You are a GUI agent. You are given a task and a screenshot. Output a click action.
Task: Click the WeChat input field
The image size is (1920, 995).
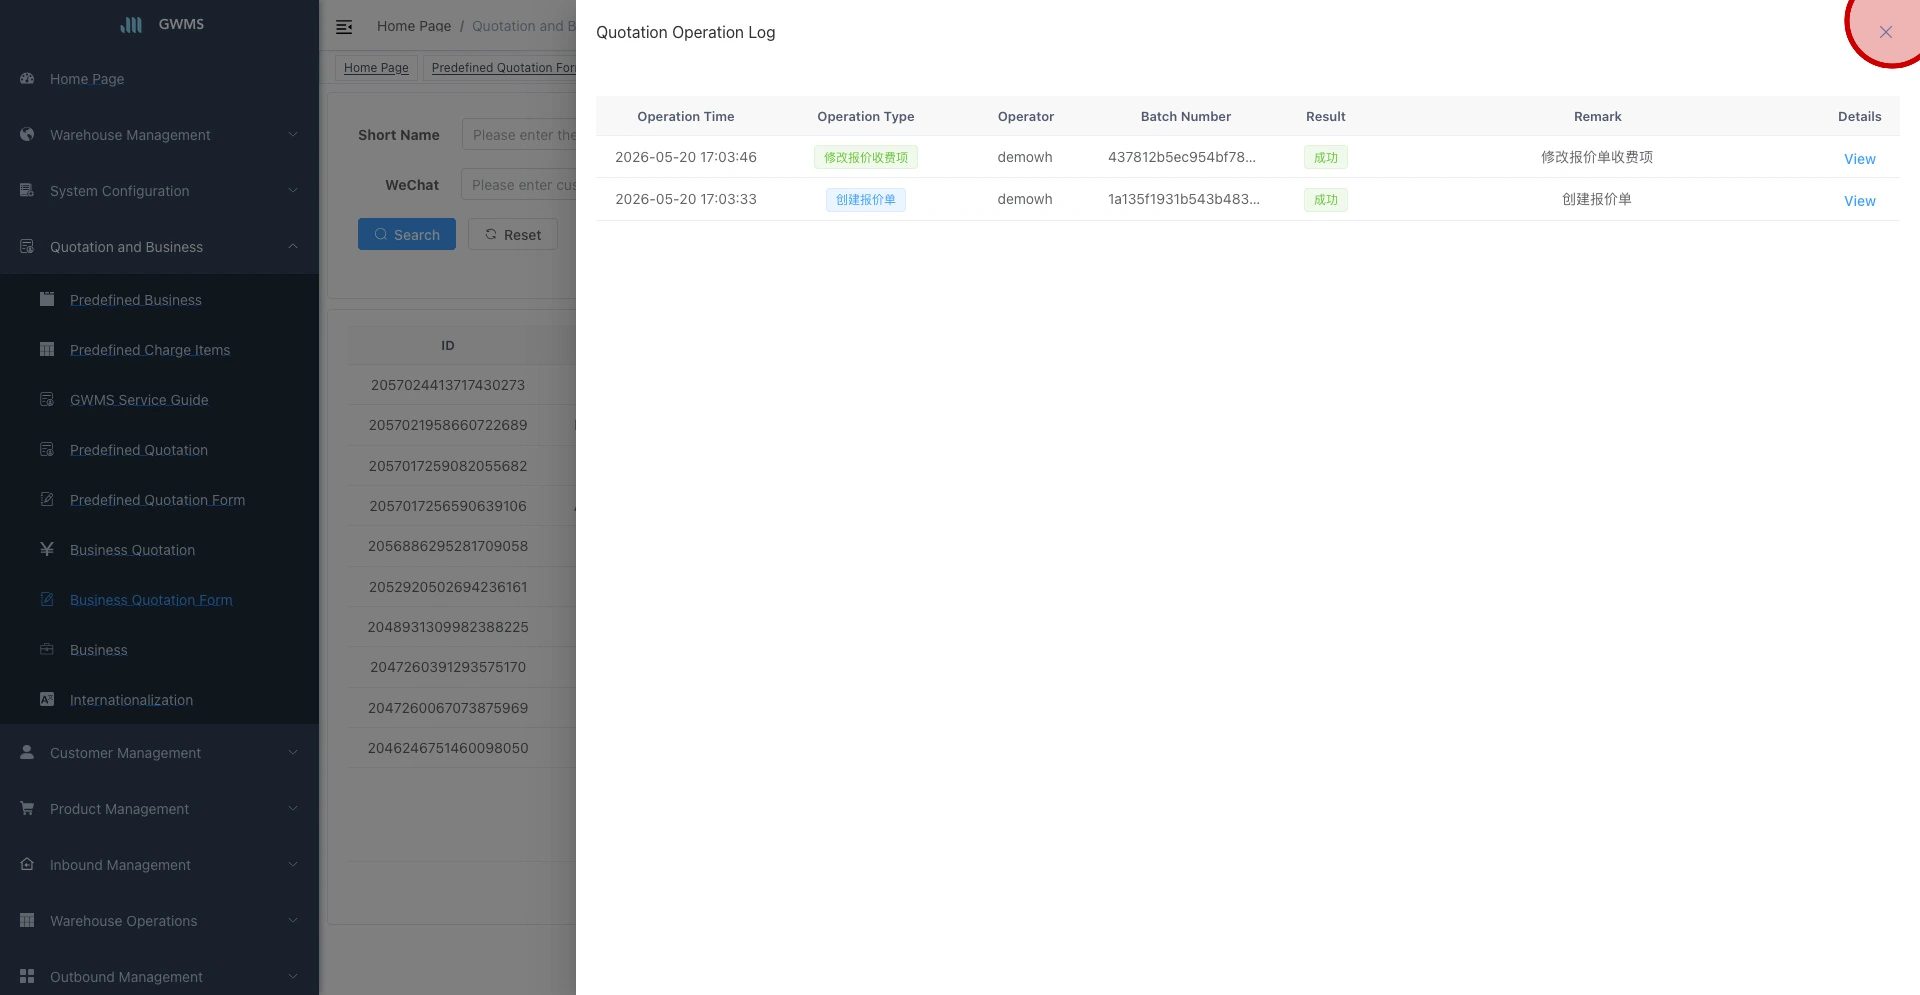click(519, 184)
